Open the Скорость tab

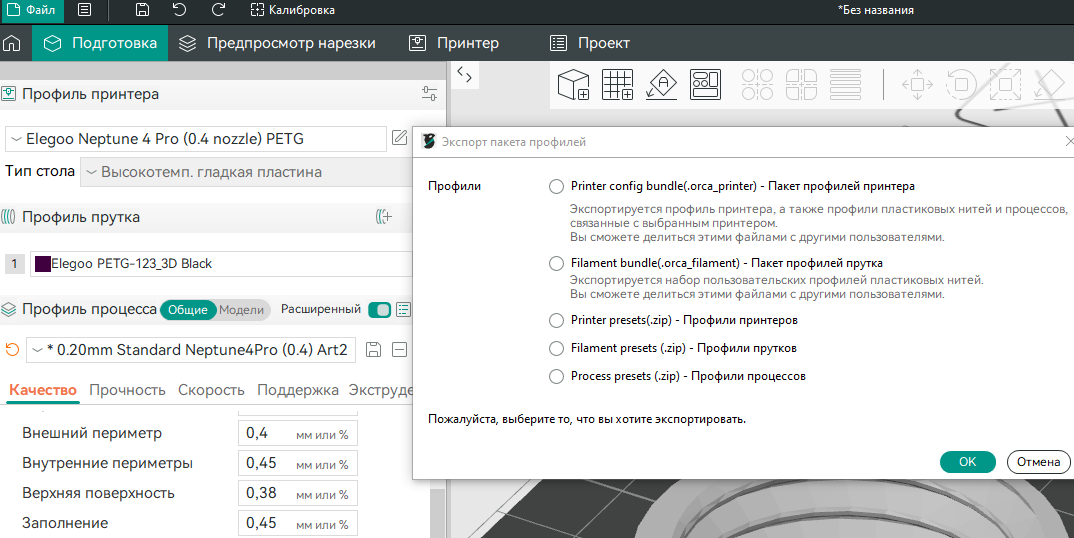coord(211,390)
